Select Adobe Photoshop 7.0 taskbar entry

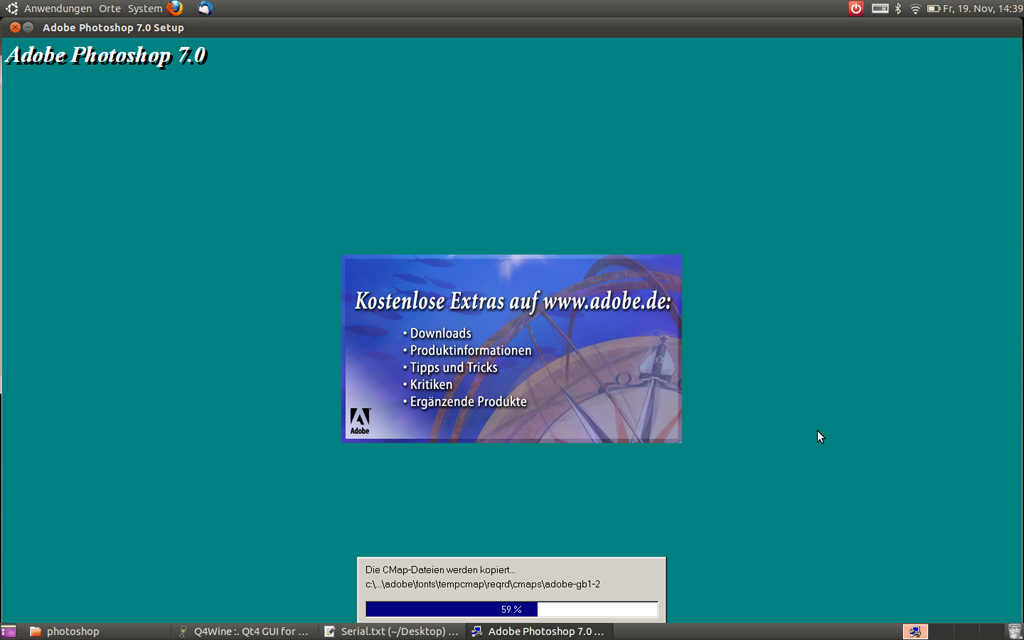[x=538, y=631]
